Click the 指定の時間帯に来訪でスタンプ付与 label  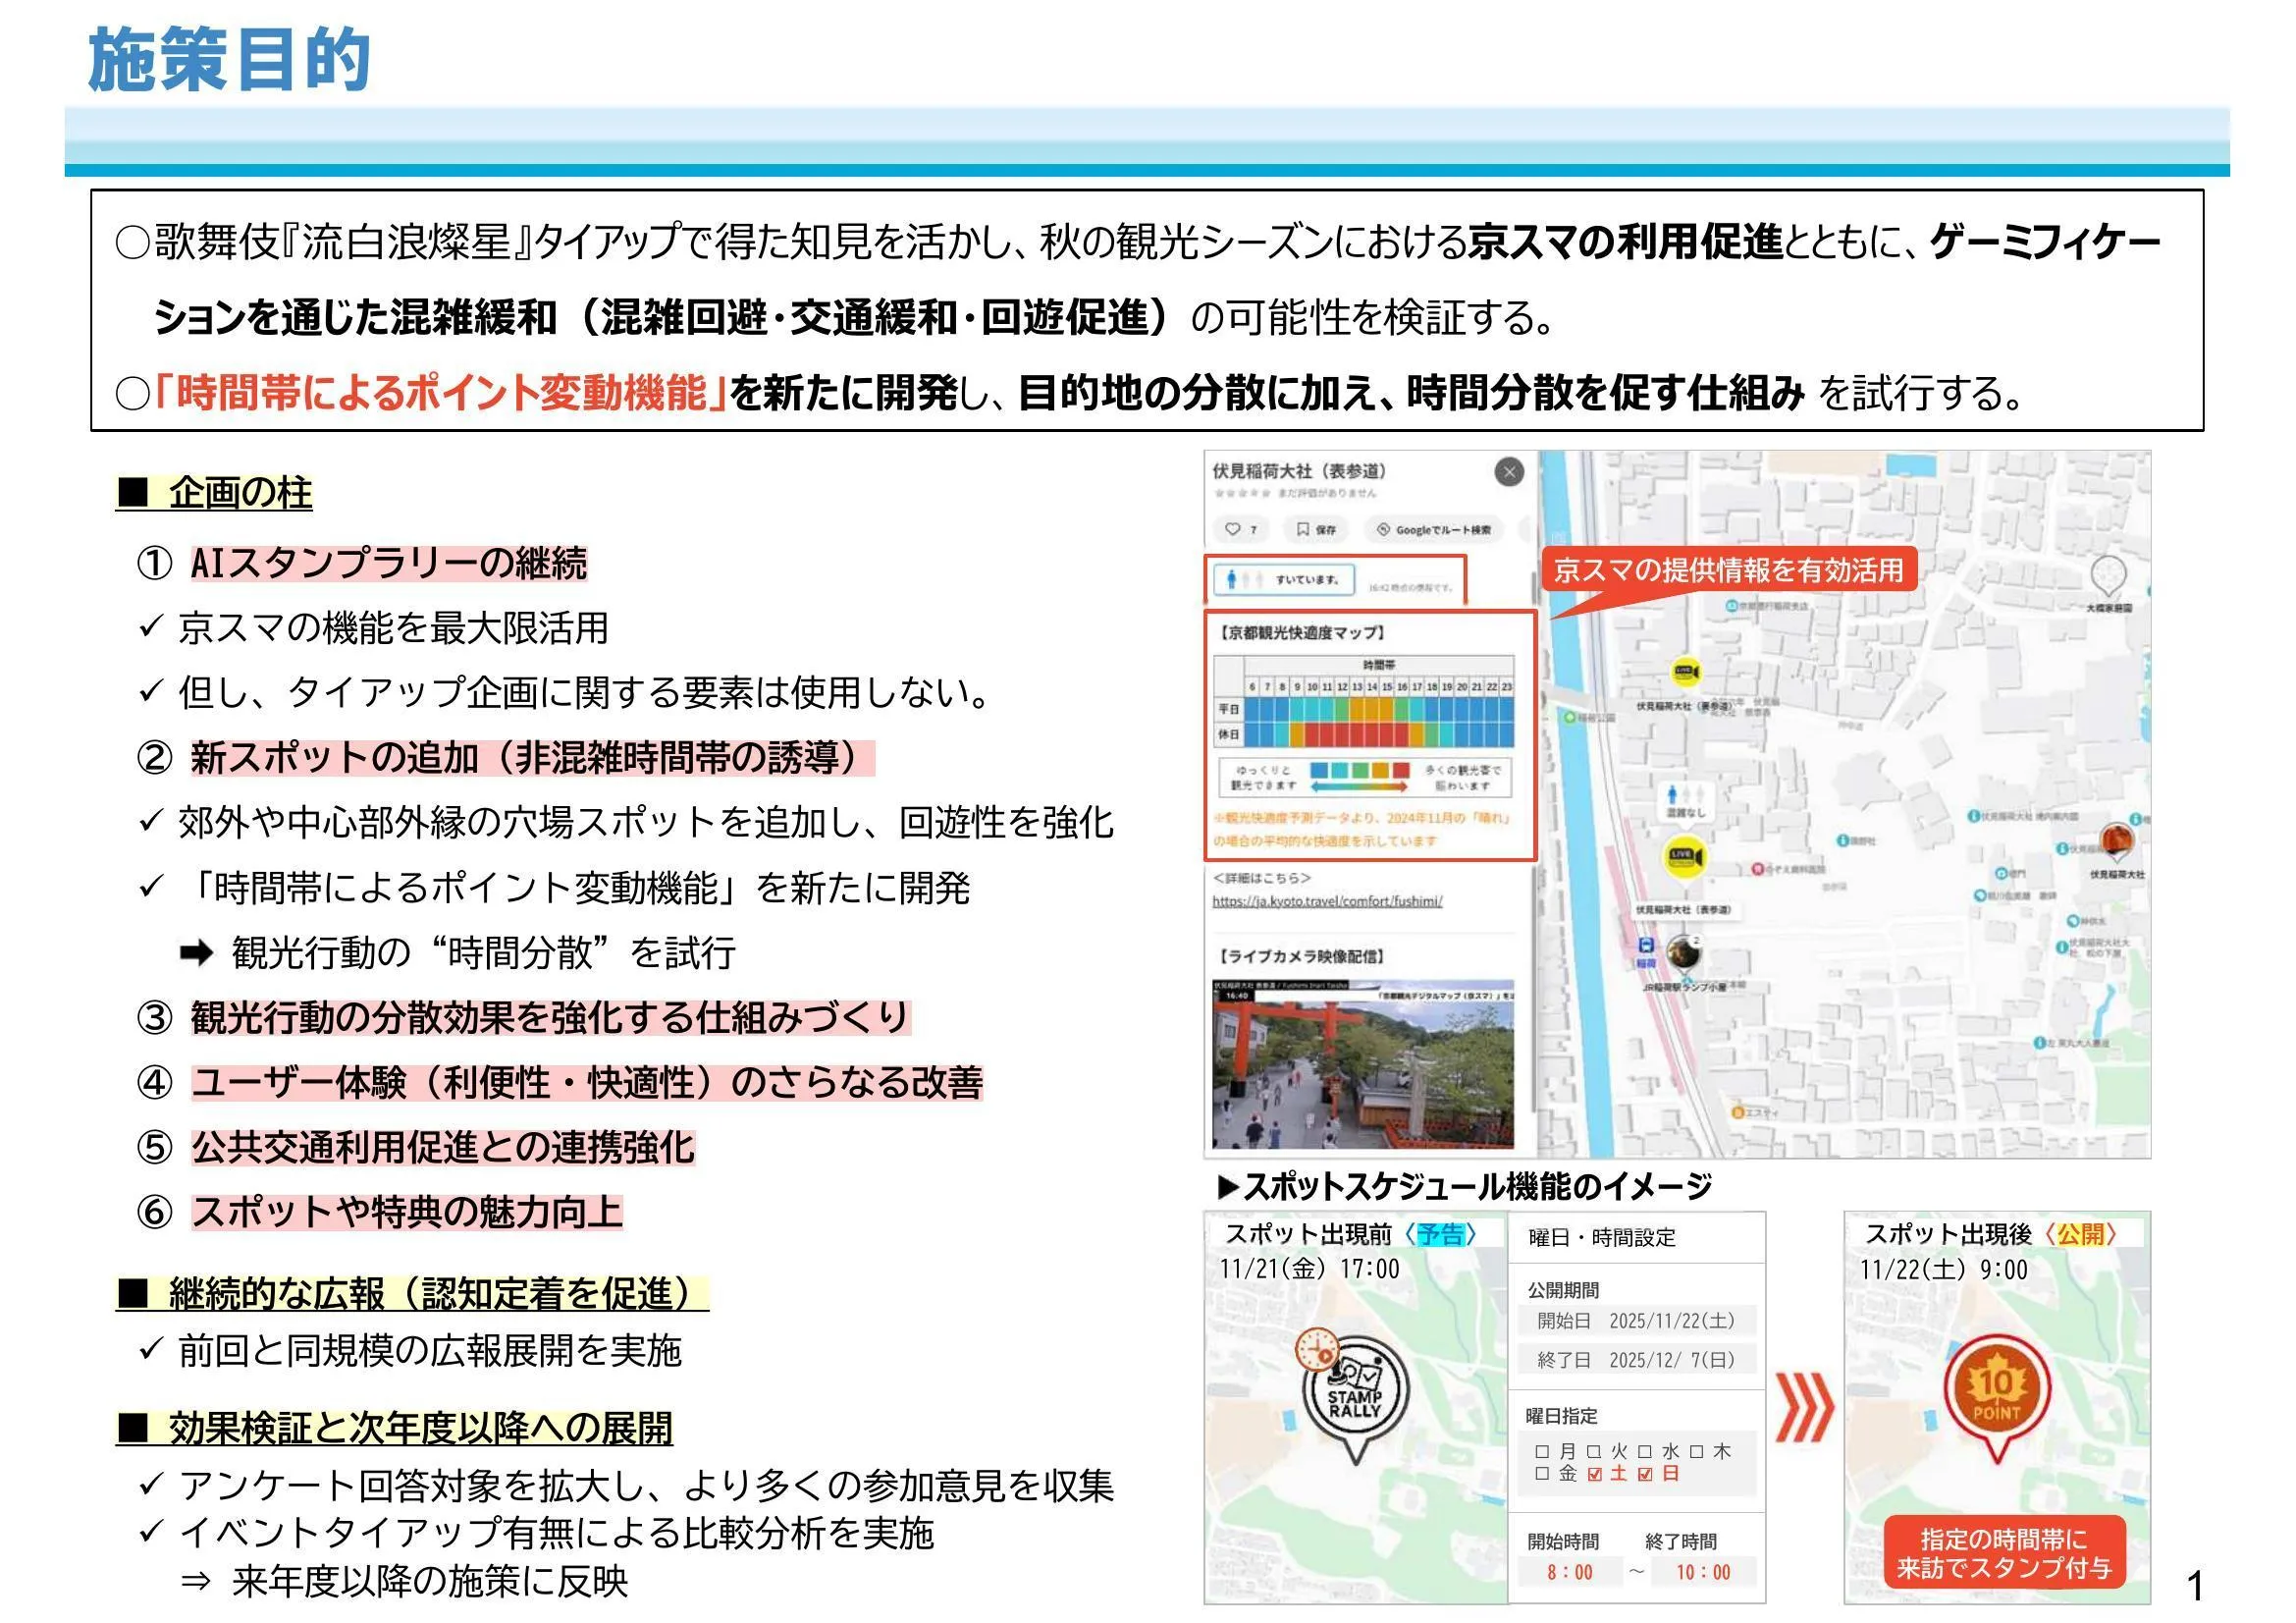pyautogui.click(x=2004, y=1553)
